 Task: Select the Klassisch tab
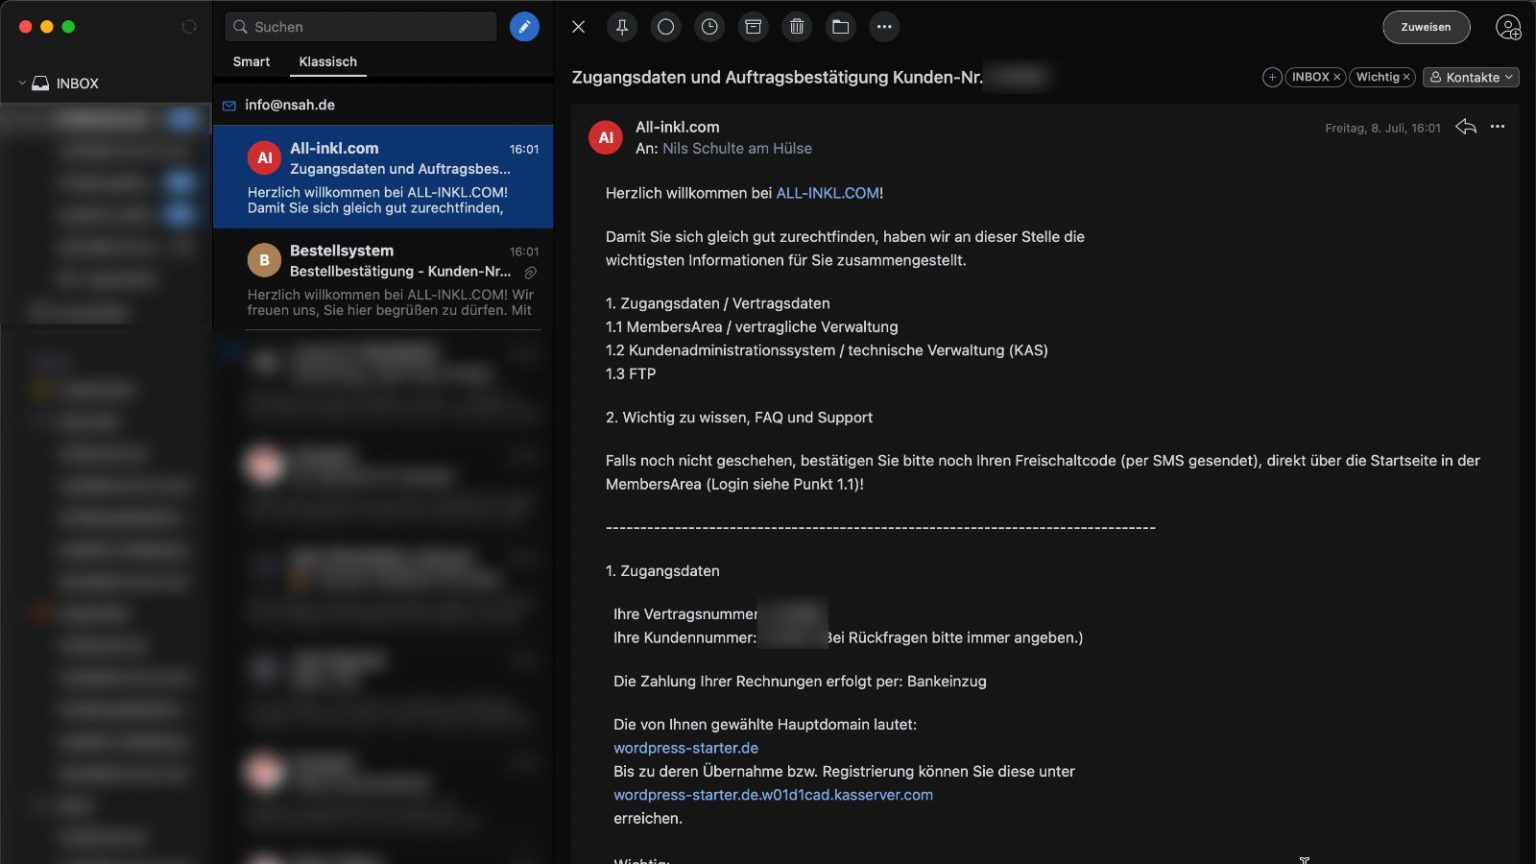(x=327, y=61)
